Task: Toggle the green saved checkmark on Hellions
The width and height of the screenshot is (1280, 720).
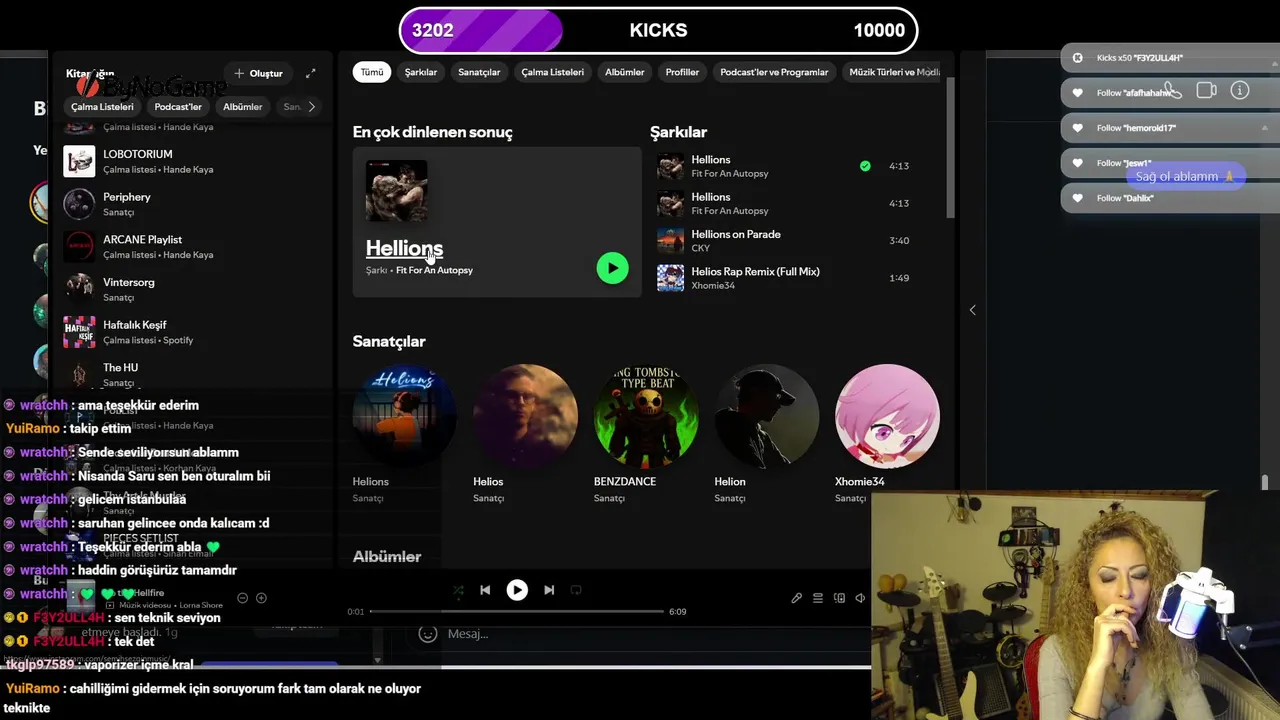Action: [x=865, y=166]
